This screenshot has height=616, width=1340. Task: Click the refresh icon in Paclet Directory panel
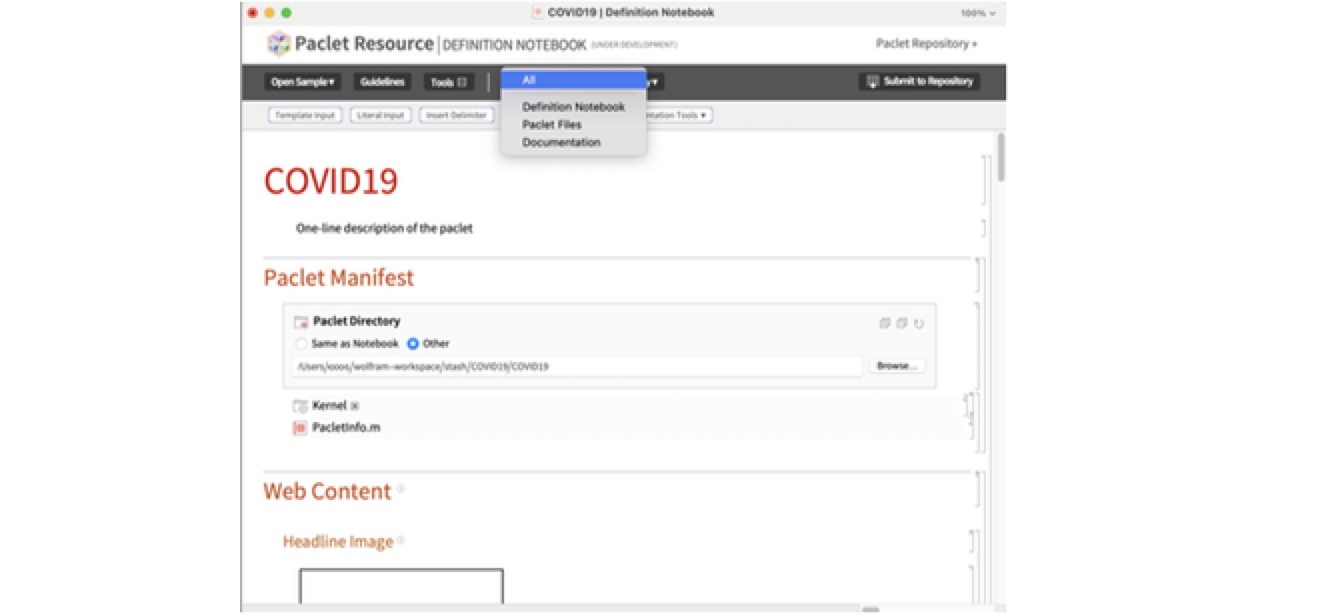[x=919, y=323]
